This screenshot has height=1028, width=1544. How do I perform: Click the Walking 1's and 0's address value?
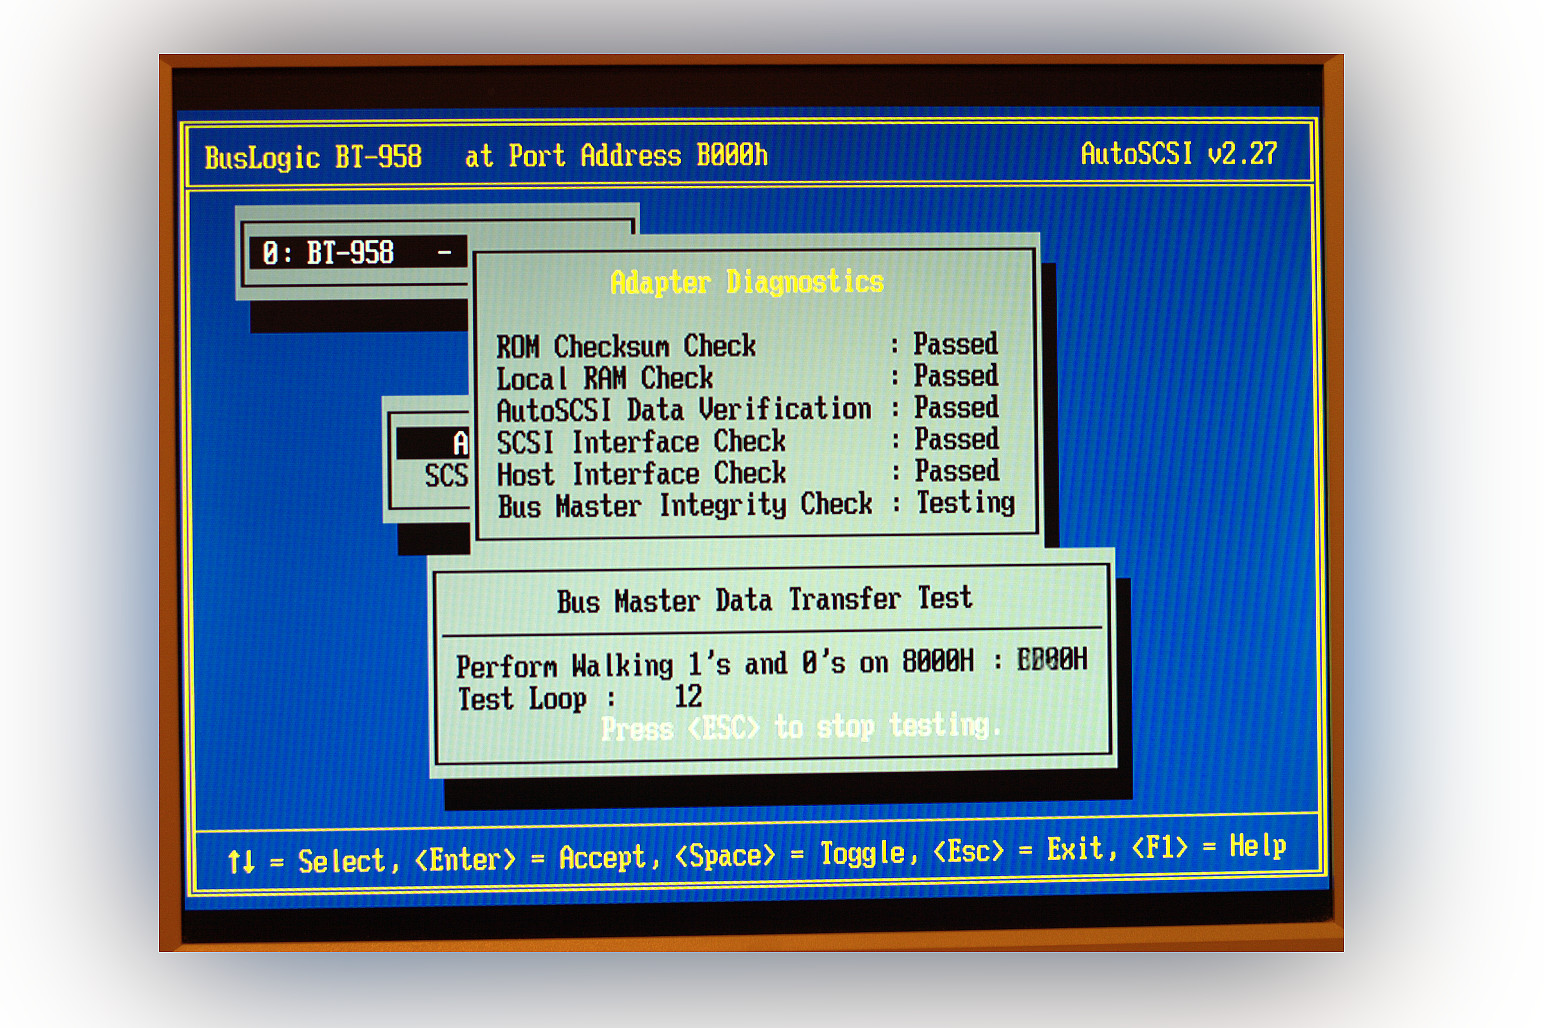coord(1051,660)
